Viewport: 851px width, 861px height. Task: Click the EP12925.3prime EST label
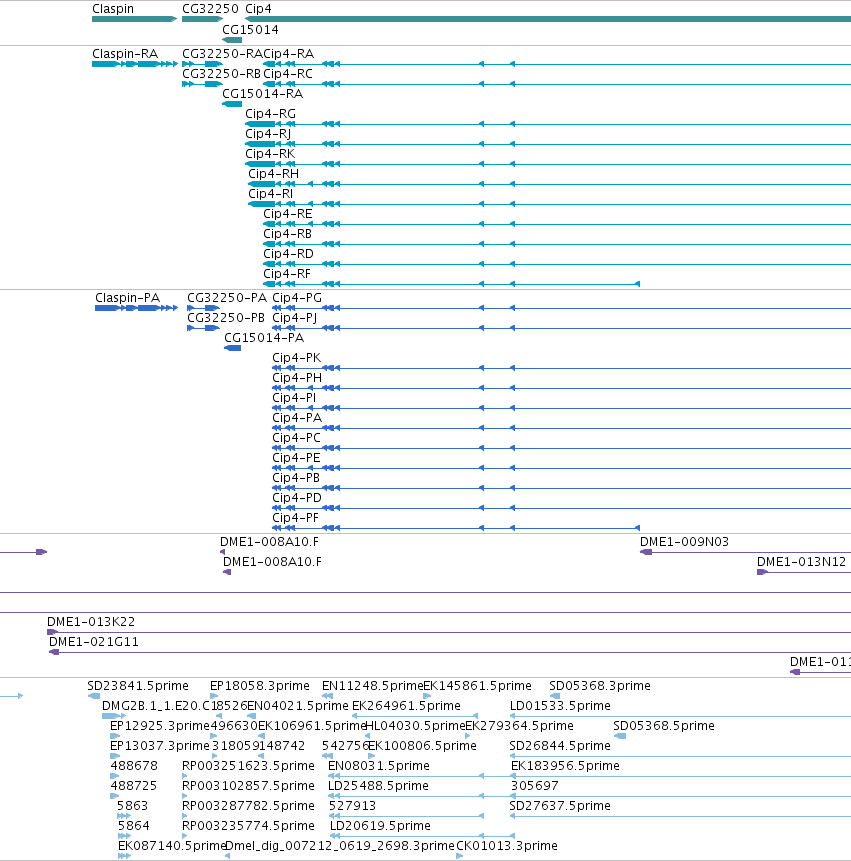pyautogui.click(x=160, y=726)
